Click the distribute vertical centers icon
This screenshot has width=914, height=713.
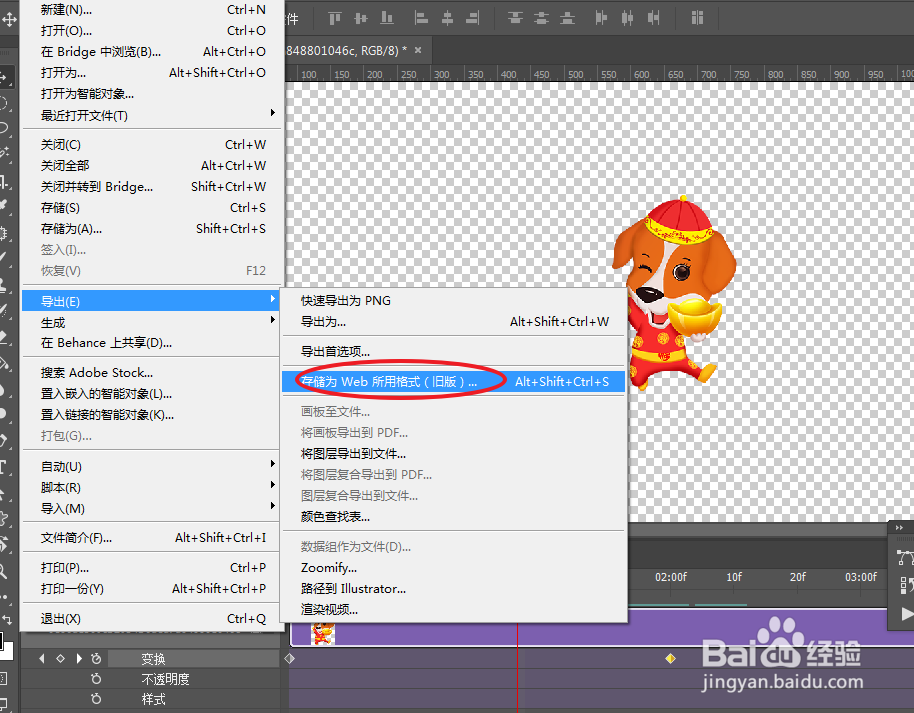click(541, 18)
